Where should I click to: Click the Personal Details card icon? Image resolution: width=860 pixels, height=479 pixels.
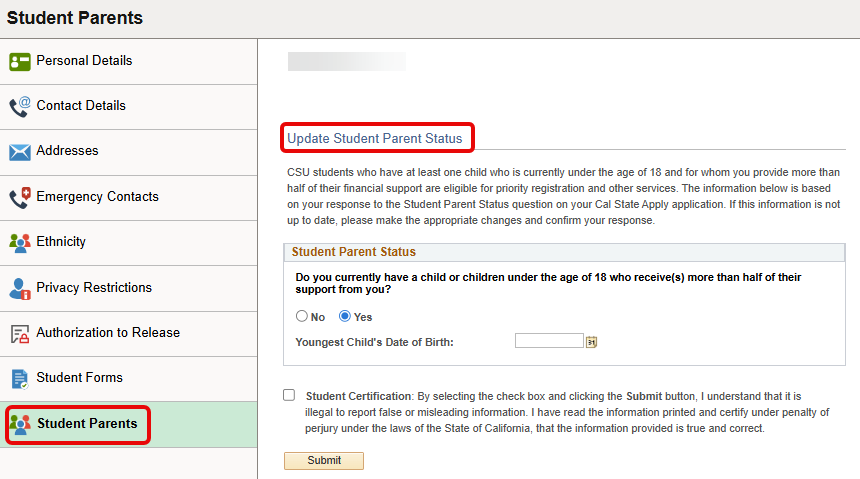(20, 62)
